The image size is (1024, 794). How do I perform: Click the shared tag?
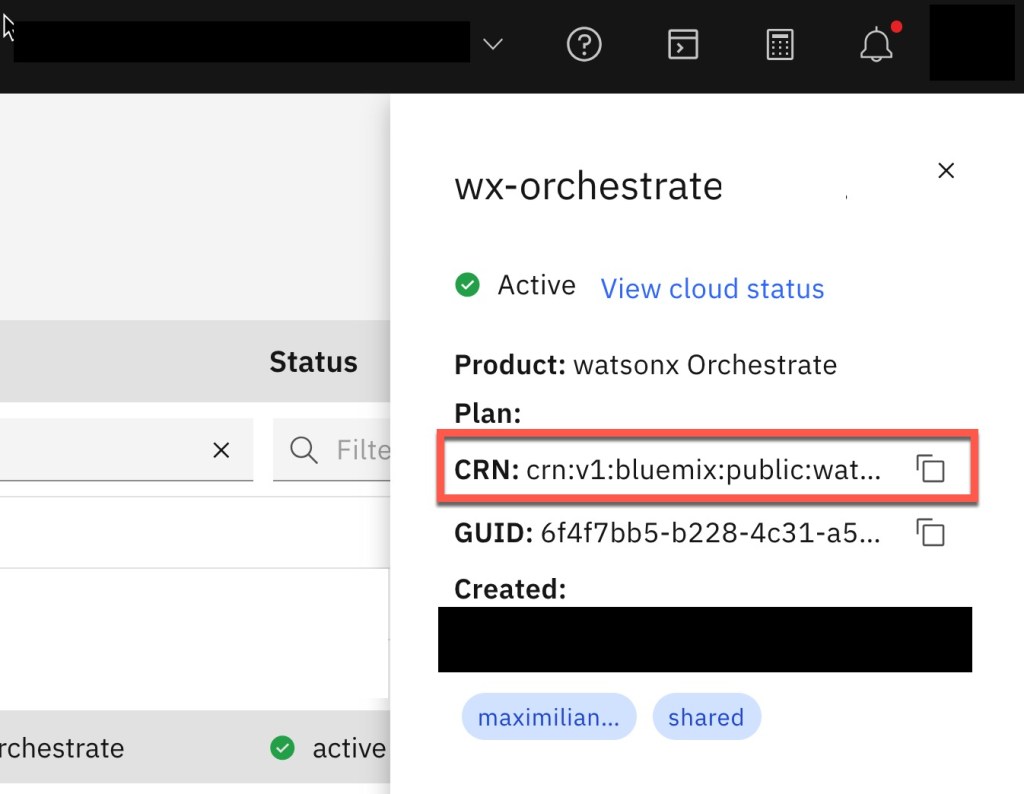[706, 717]
